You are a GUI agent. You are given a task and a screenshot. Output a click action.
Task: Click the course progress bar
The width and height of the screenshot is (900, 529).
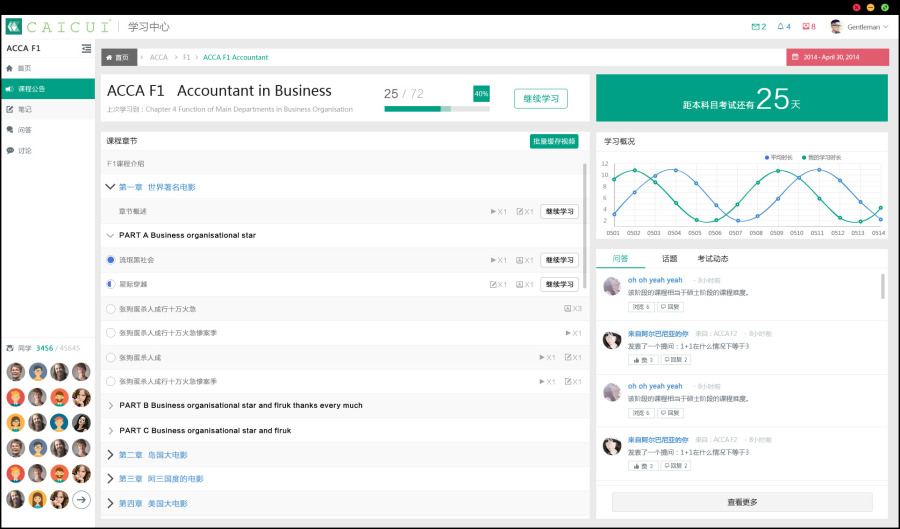[437, 108]
